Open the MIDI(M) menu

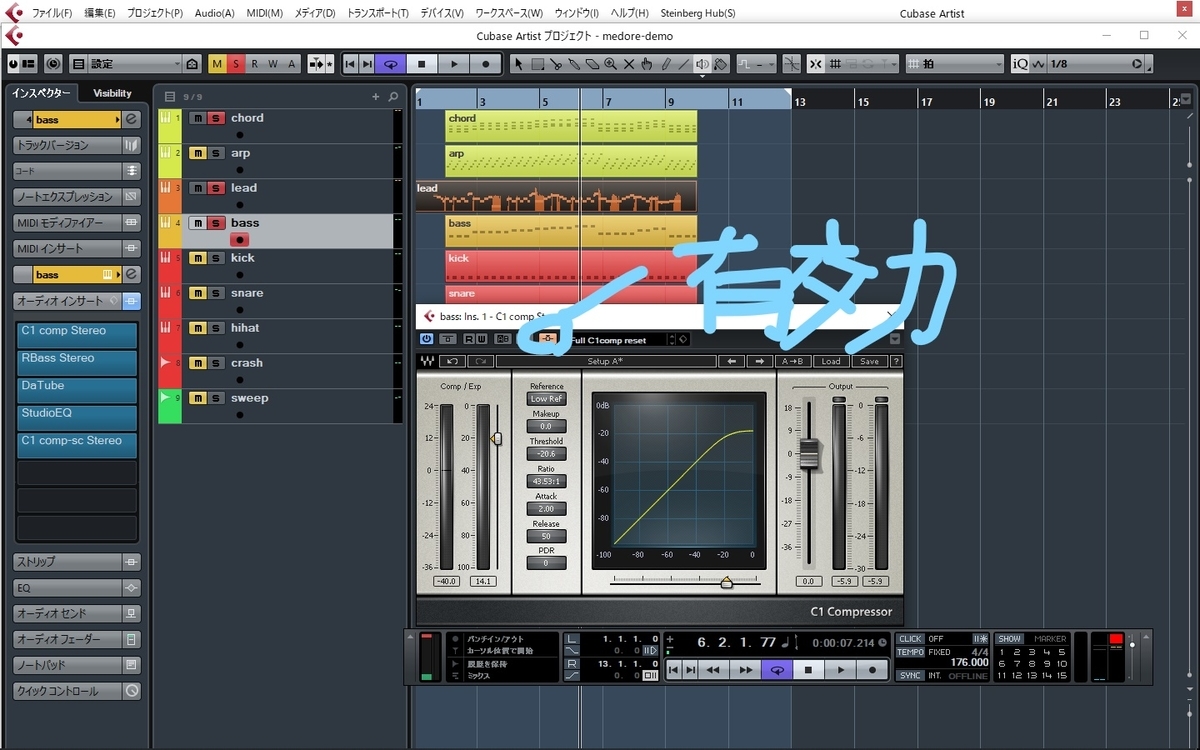tap(265, 13)
